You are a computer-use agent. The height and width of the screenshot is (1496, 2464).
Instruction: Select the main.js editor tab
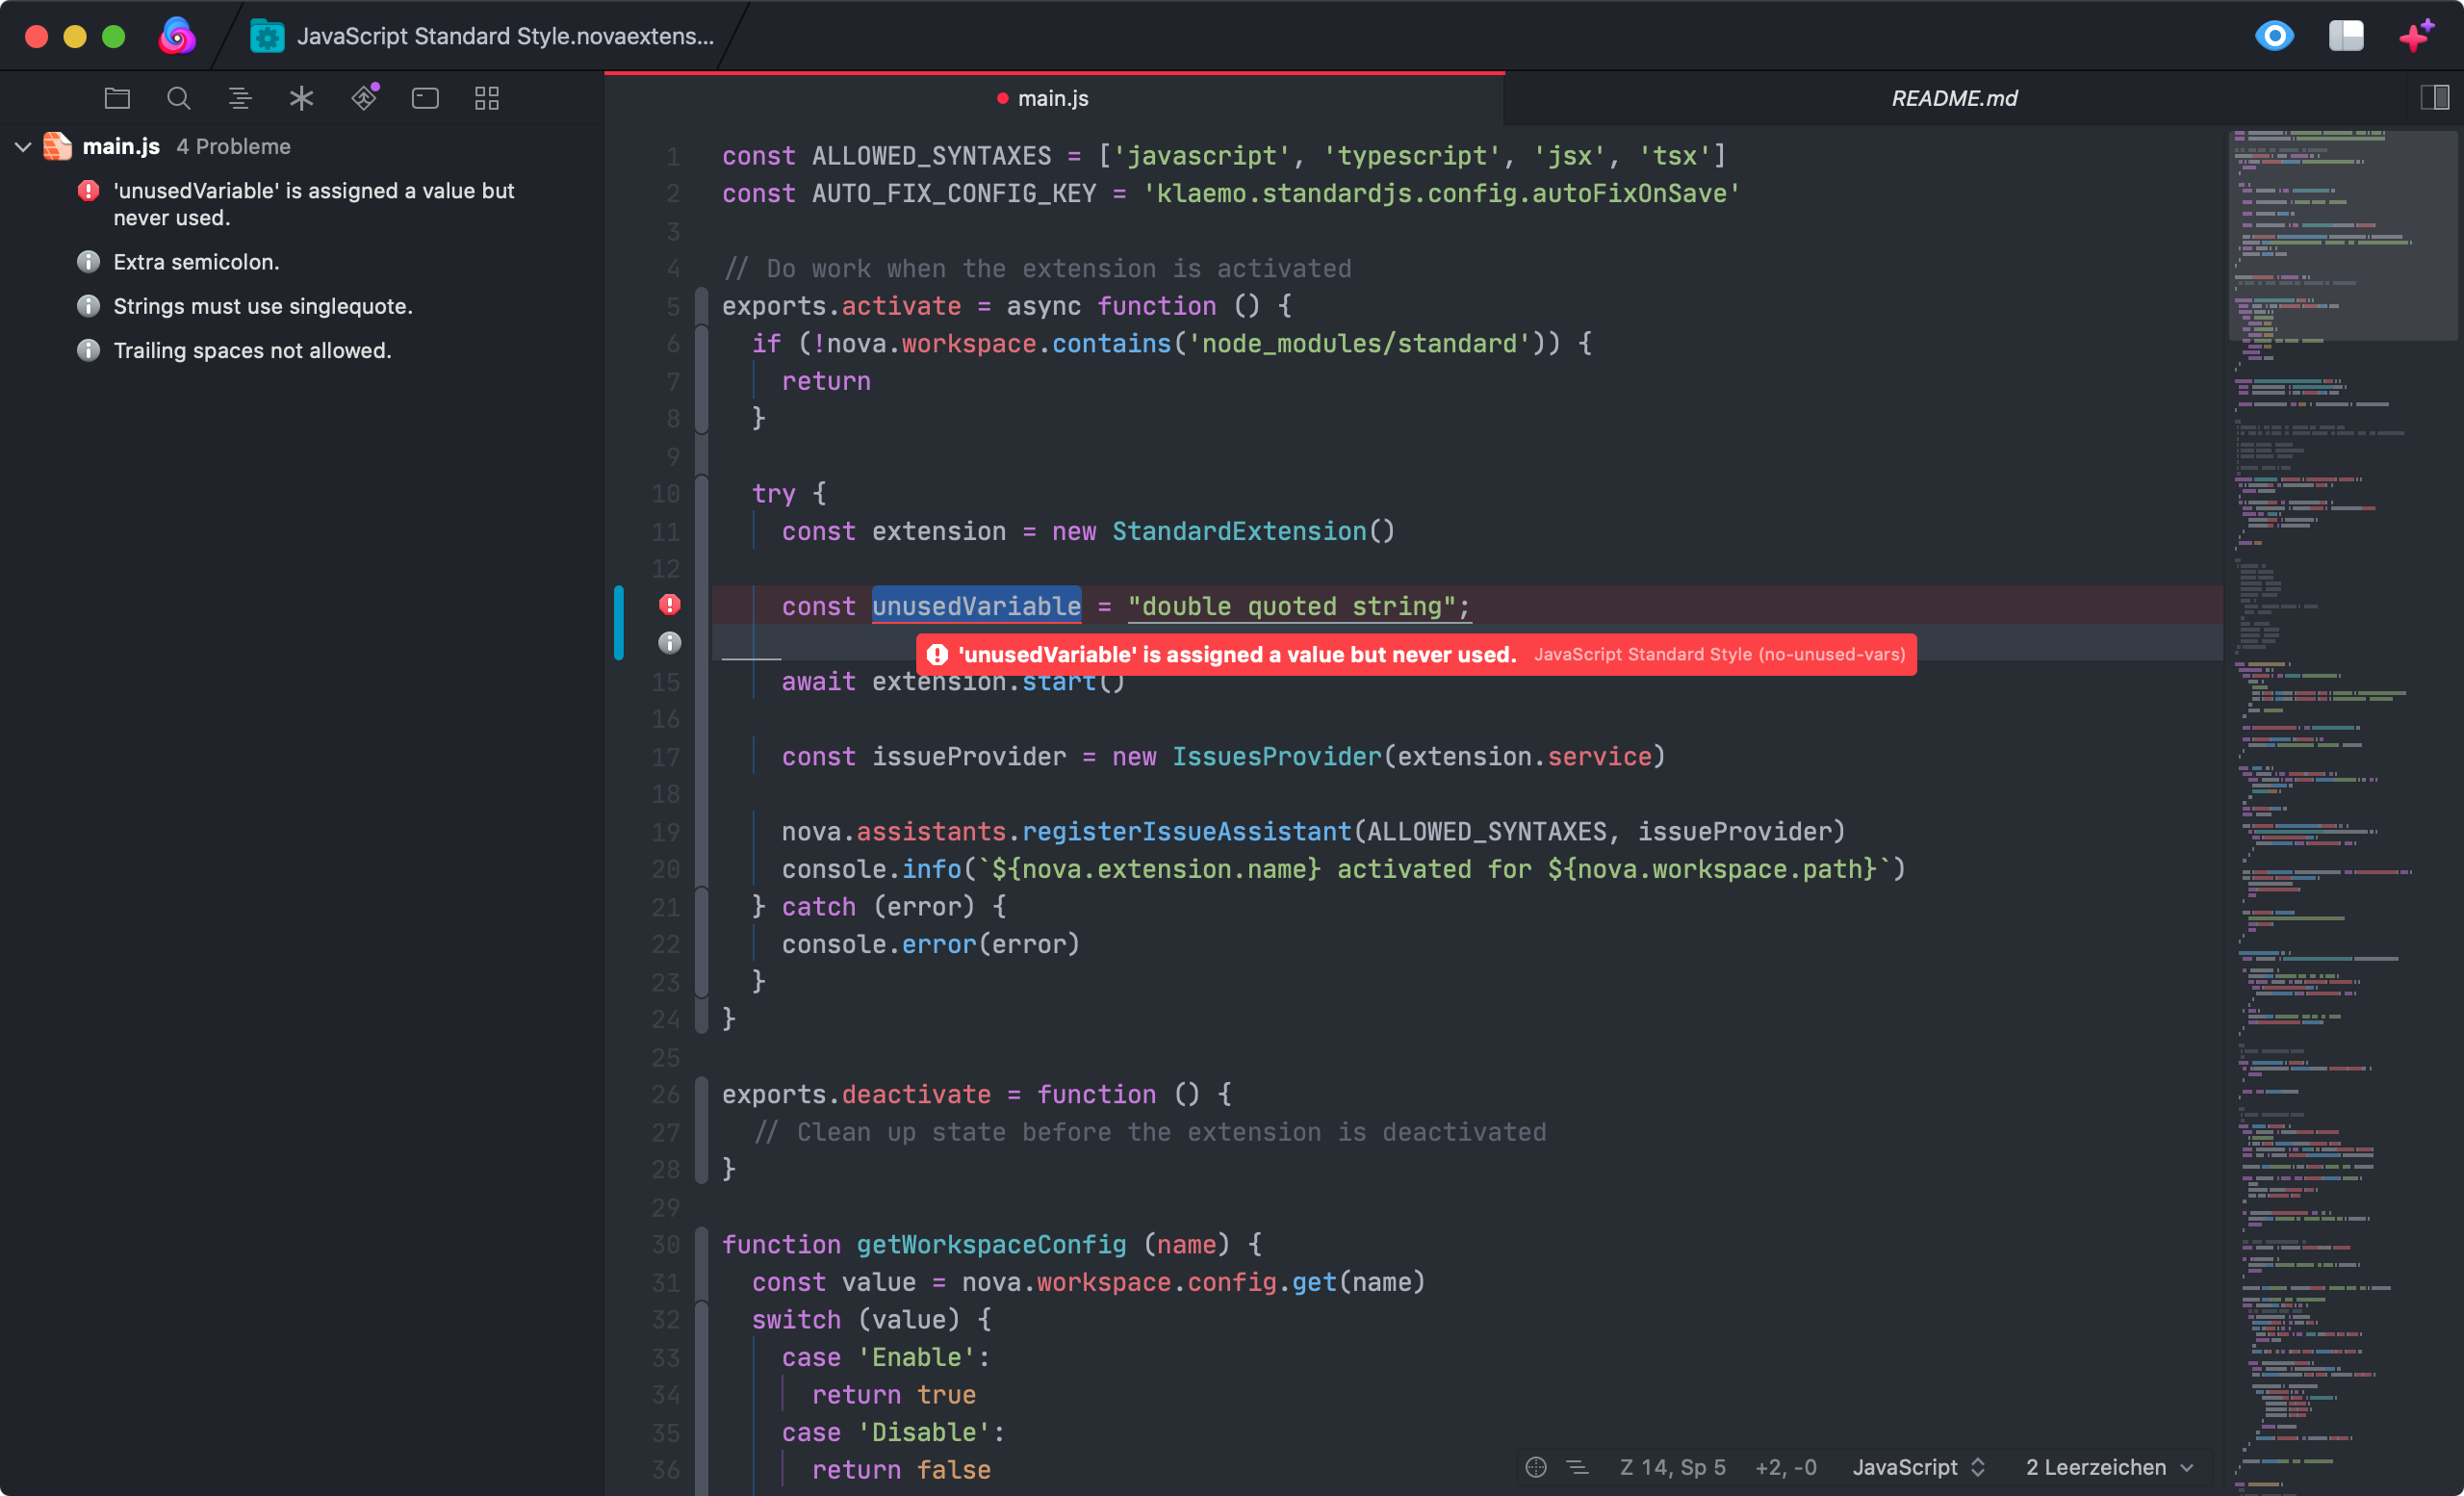click(1052, 98)
